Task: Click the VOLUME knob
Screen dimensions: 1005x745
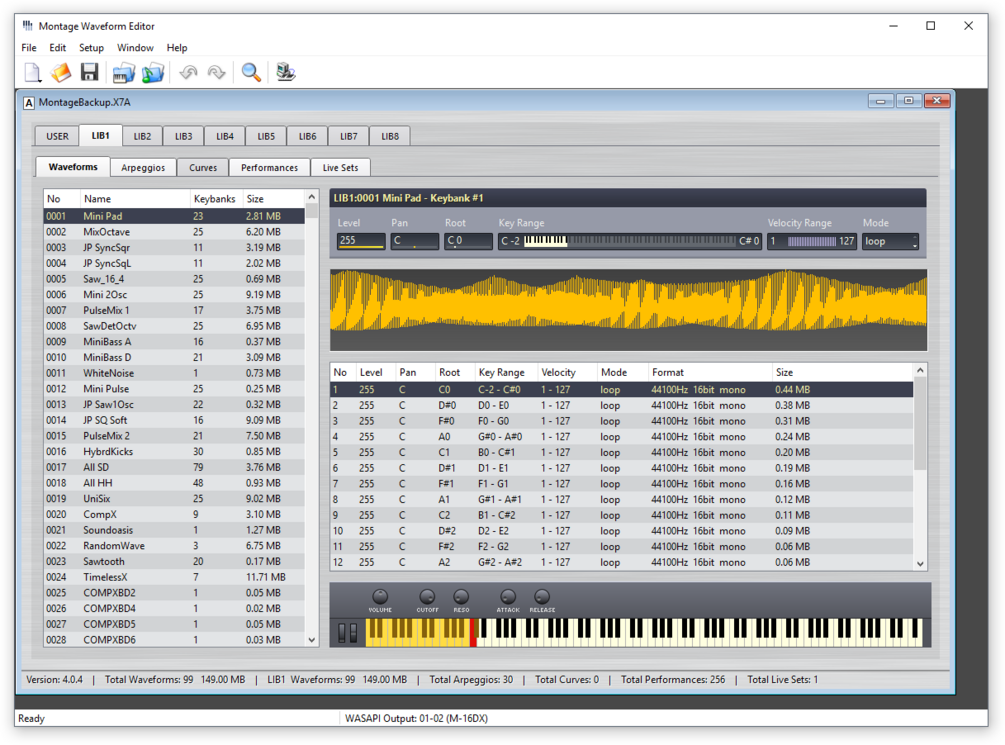Action: [x=380, y=597]
